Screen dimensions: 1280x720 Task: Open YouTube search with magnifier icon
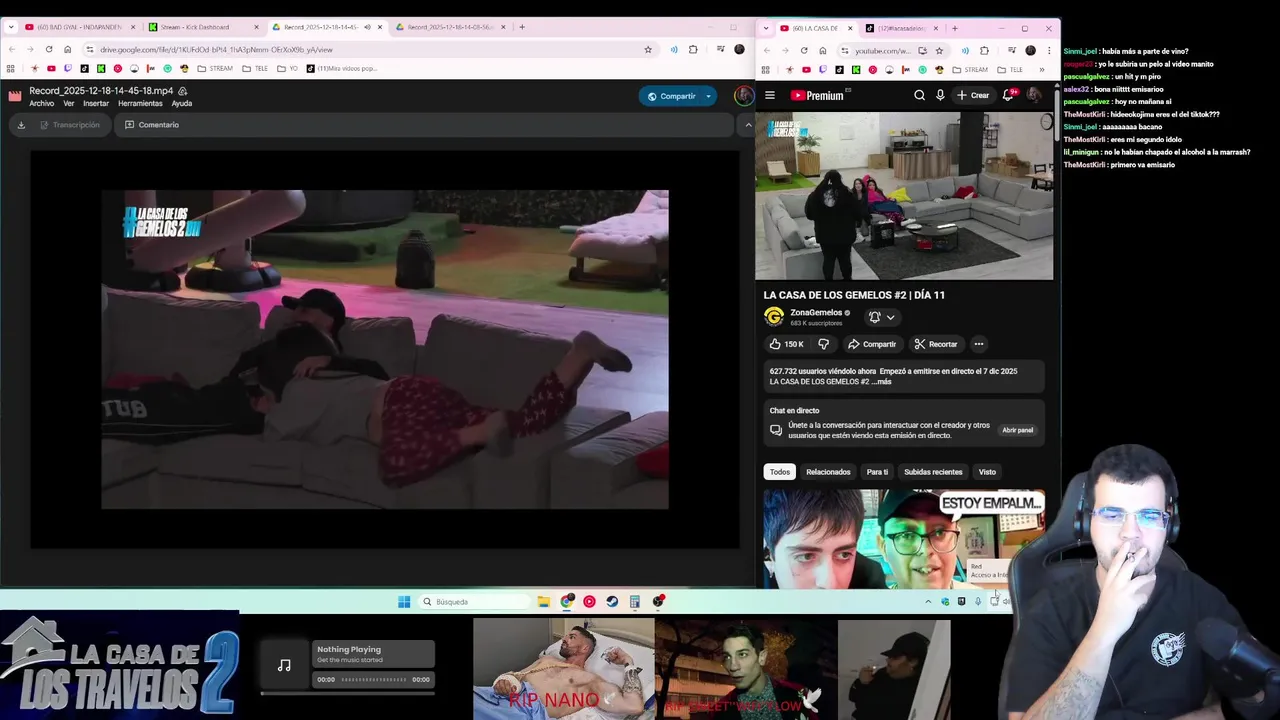919,95
